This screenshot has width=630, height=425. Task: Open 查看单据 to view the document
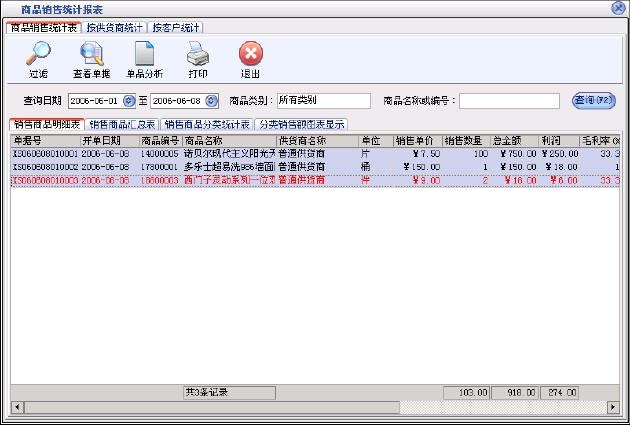(91, 58)
